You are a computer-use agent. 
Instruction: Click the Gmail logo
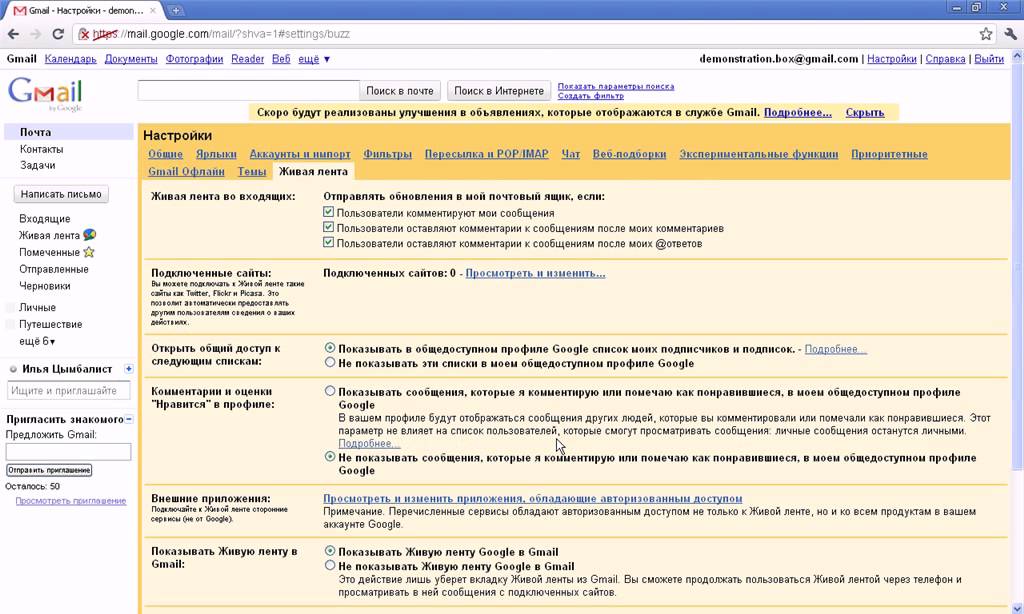(x=44, y=93)
